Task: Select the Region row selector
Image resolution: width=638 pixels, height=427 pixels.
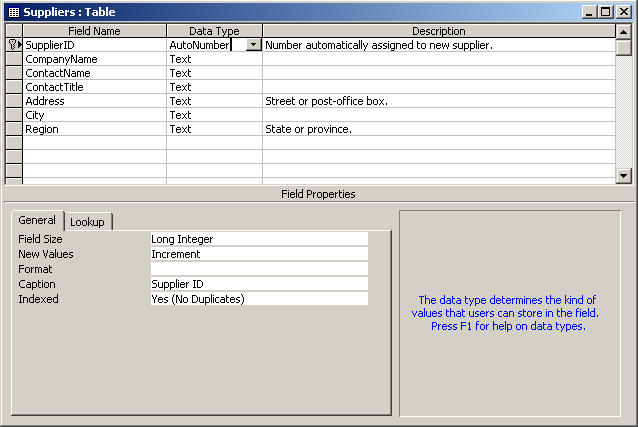Action: [14, 129]
